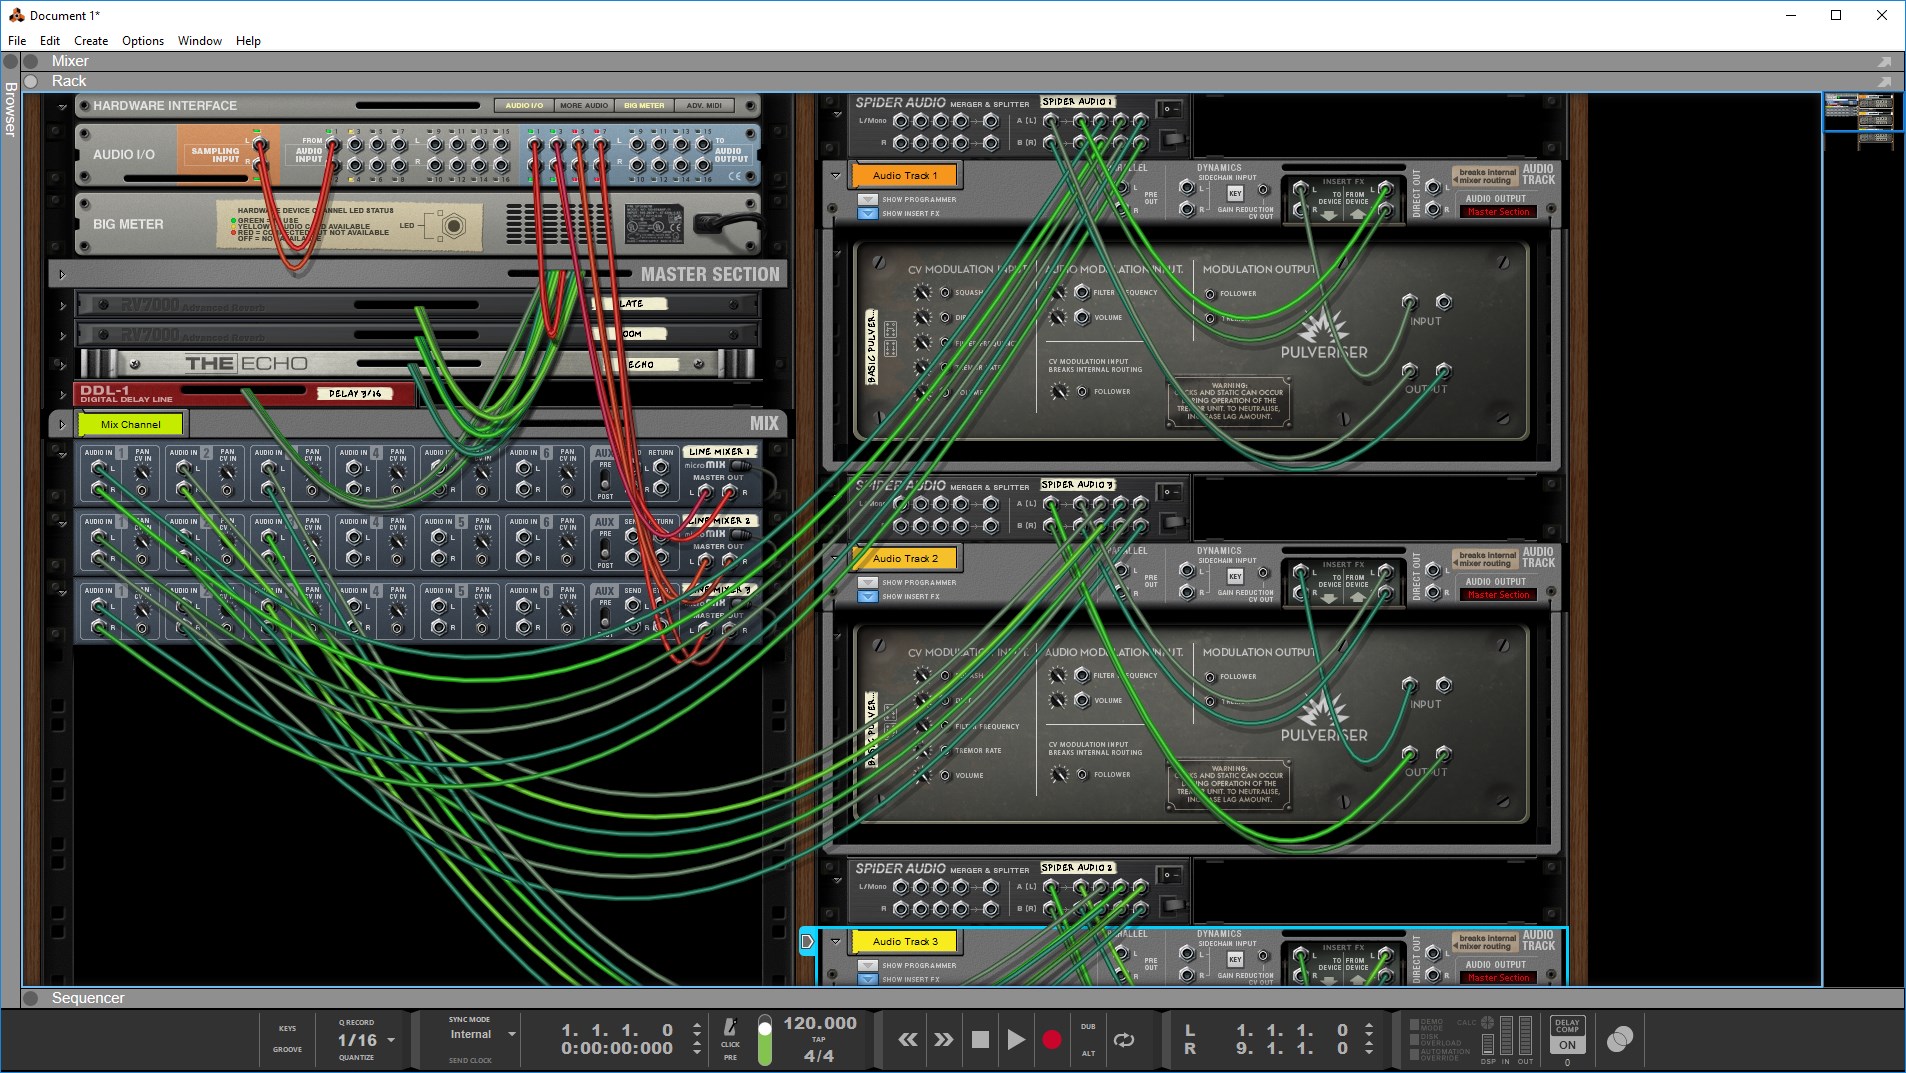The image size is (1906, 1073).
Task: Toggle Show Insert FX on Audio Track 2
Action: coord(868,596)
